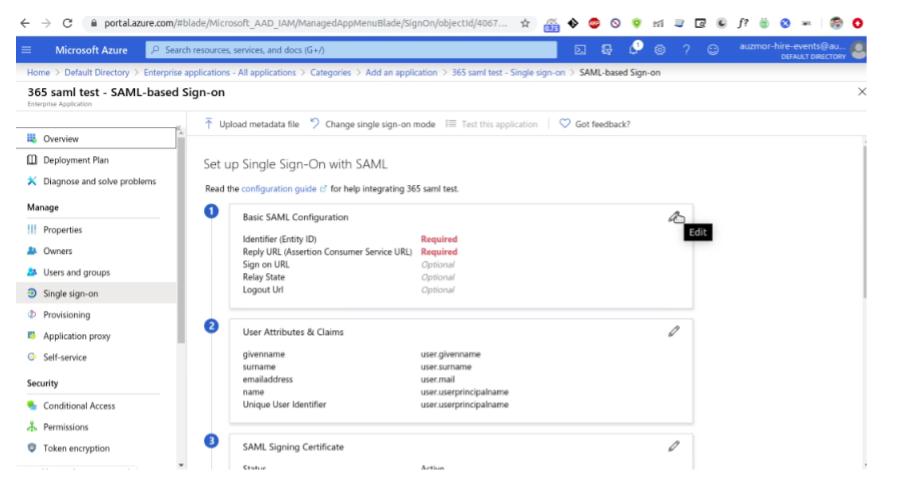The width and height of the screenshot is (899, 485).
Task: Open portal settings gear
Action: pyautogui.click(x=660, y=50)
